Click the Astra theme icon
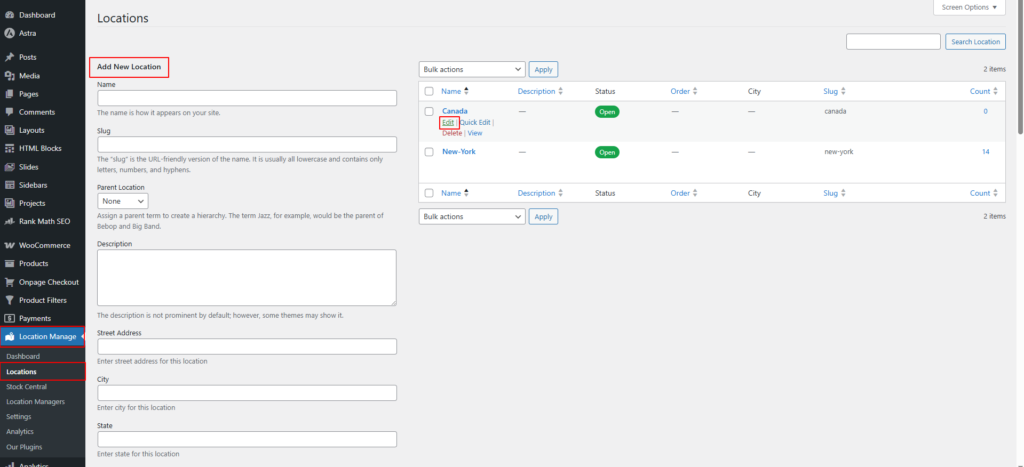The width and height of the screenshot is (1024, 467). pos(9,33)
